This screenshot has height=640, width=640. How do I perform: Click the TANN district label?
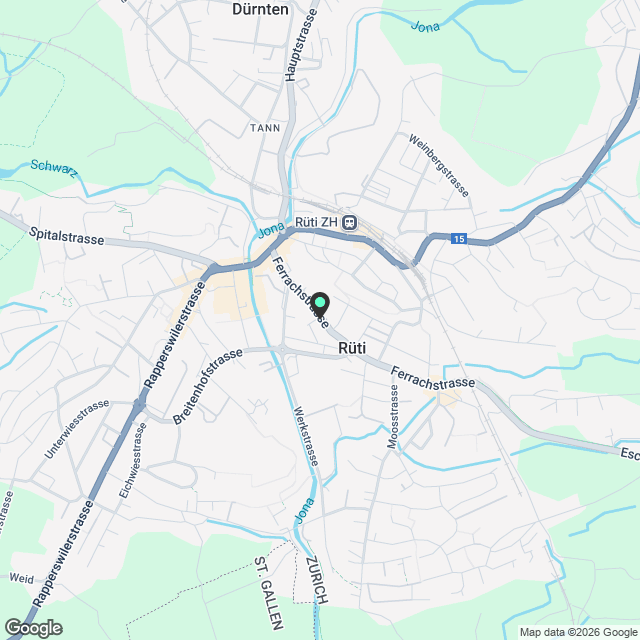pos(265,128)
